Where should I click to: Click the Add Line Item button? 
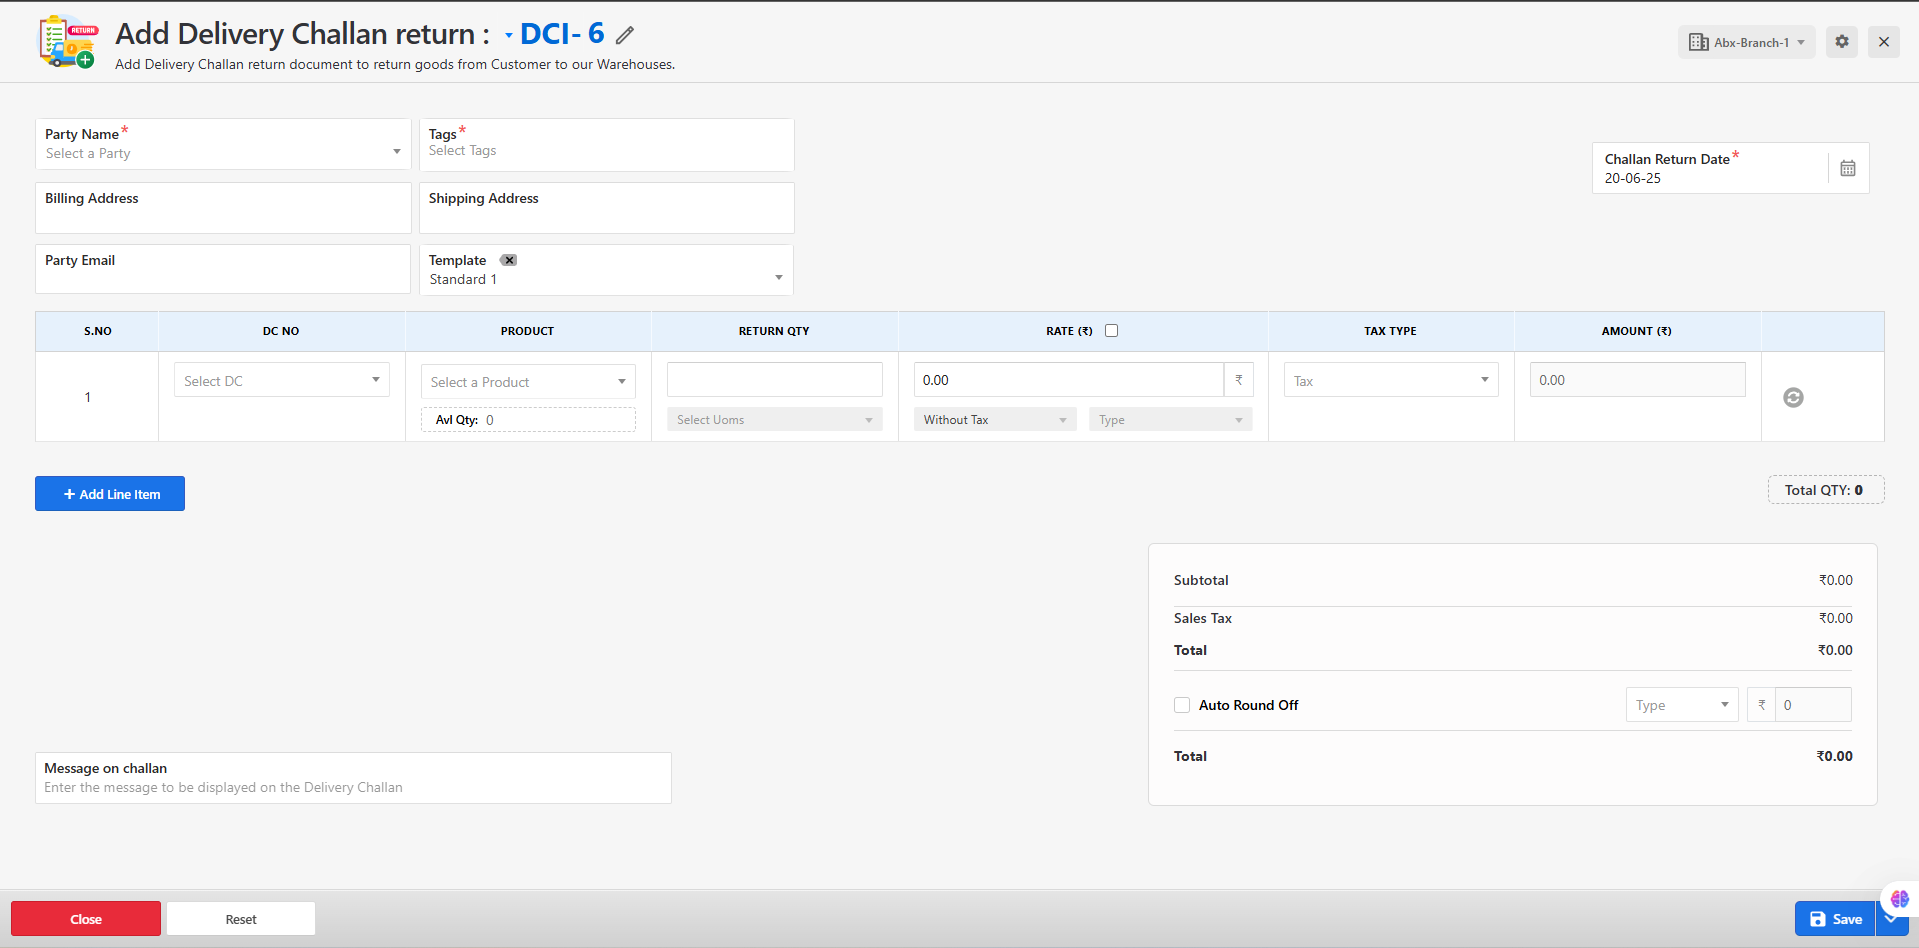[110, 494]
